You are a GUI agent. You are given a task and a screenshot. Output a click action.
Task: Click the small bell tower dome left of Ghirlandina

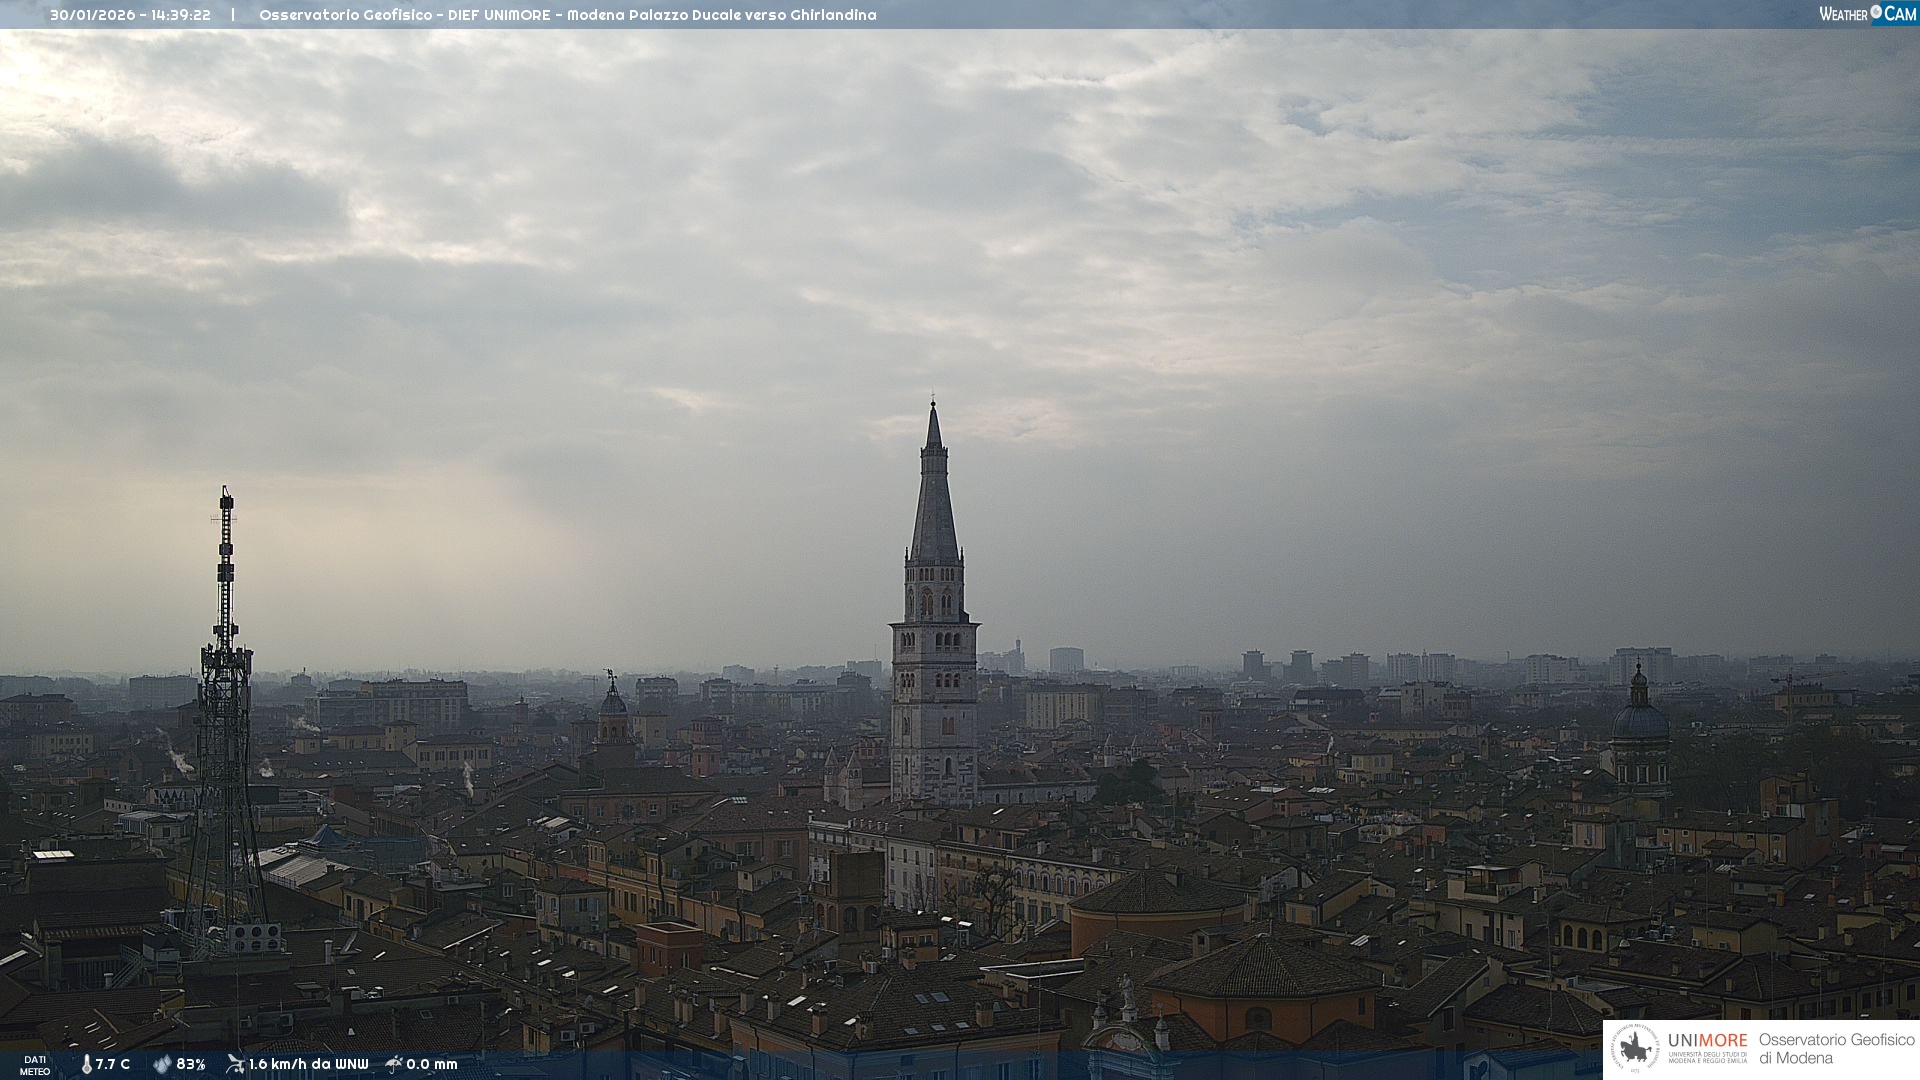[x=613, y=703]
